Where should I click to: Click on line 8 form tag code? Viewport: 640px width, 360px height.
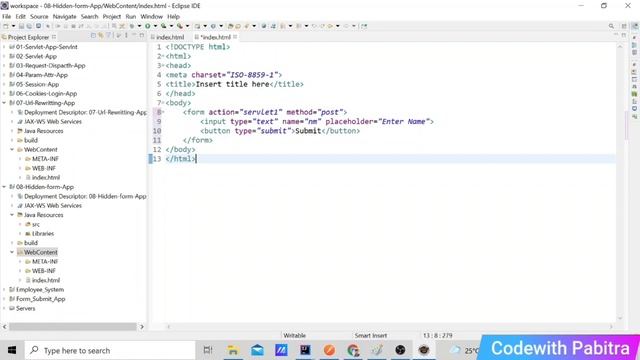(x=265, y=112)
